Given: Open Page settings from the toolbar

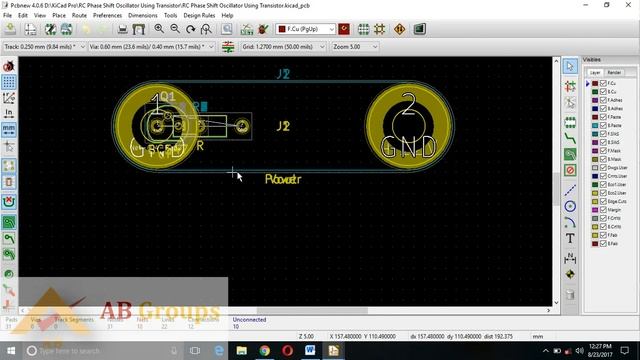Looking at the screenshot, I should tap(30, 29).
